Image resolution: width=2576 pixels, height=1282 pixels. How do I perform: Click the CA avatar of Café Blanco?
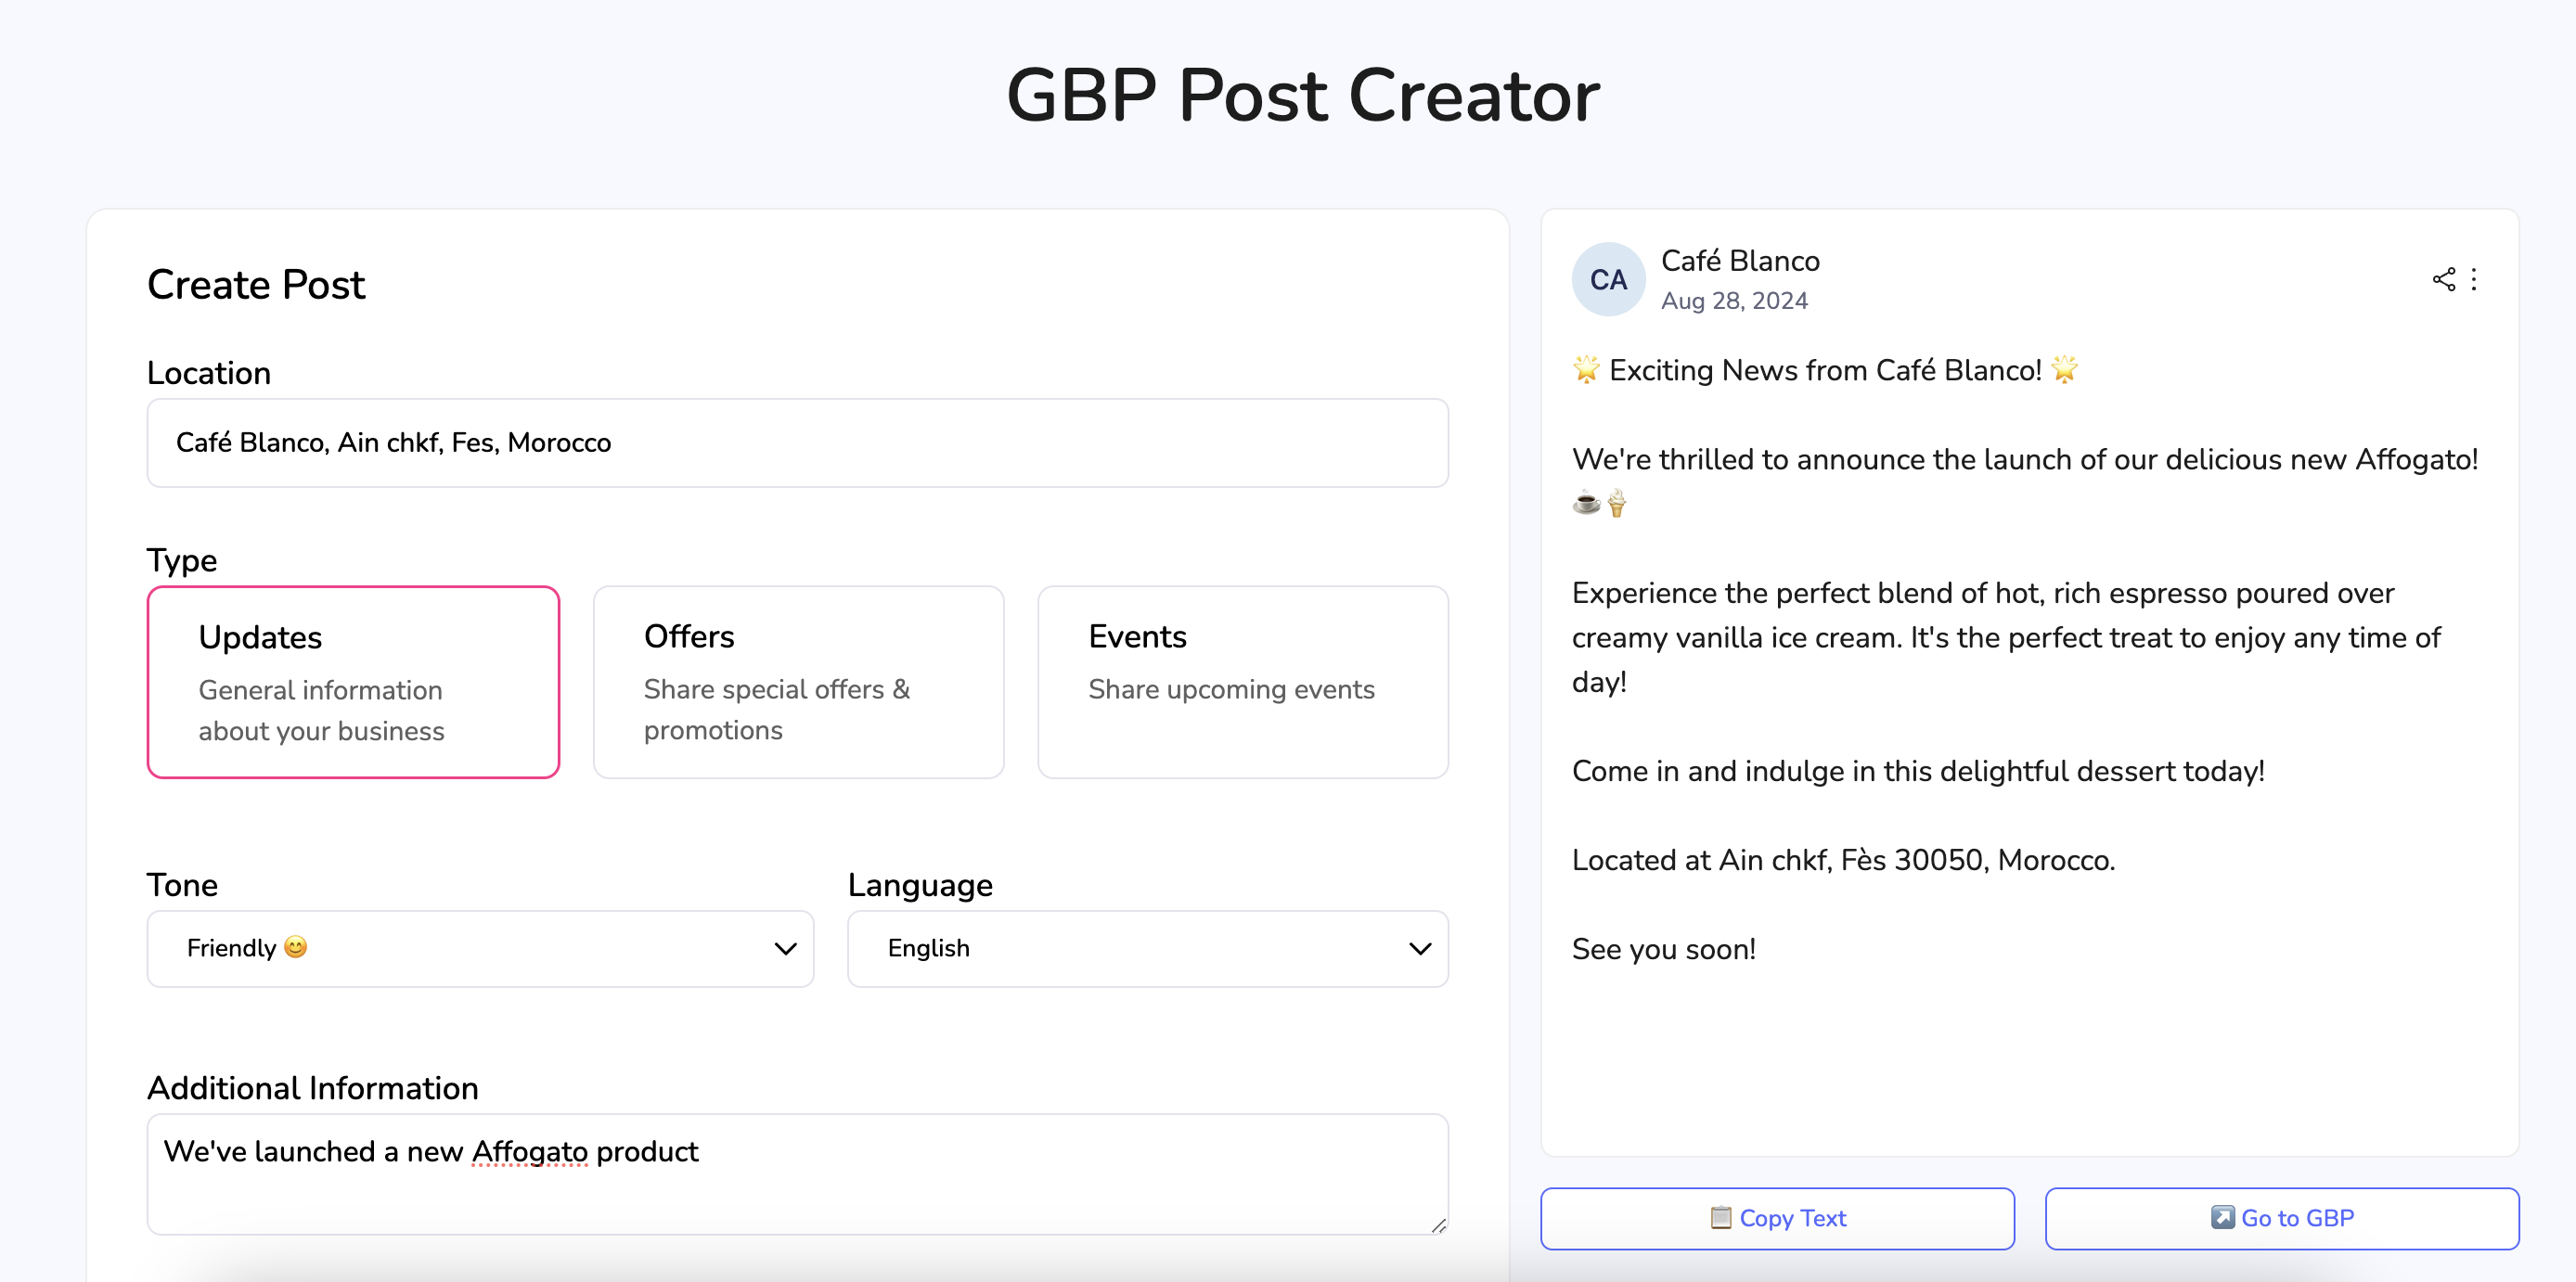pos(1607,279)
